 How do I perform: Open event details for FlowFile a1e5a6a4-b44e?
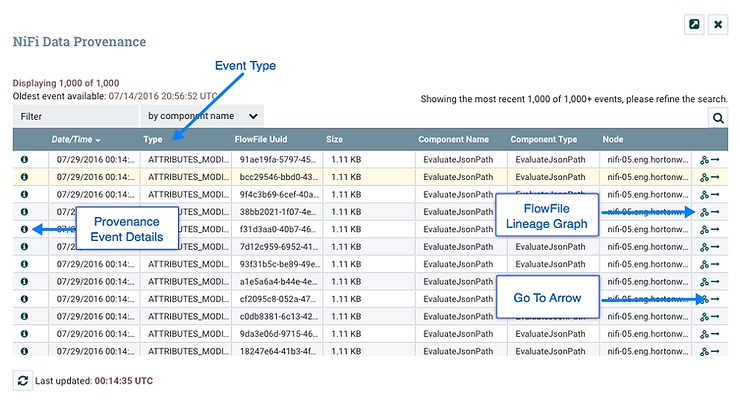(x=24, y=282)
